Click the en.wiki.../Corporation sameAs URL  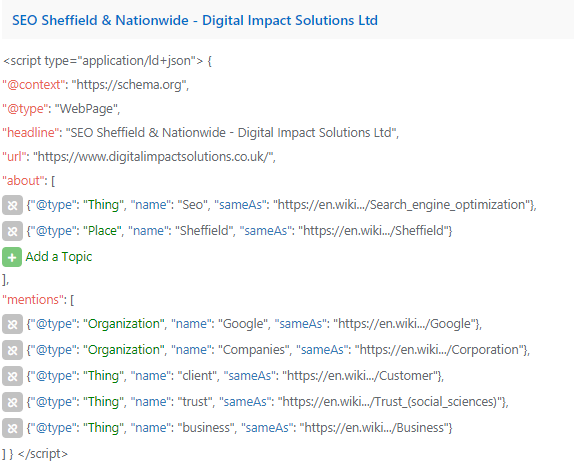coord(439,350)
